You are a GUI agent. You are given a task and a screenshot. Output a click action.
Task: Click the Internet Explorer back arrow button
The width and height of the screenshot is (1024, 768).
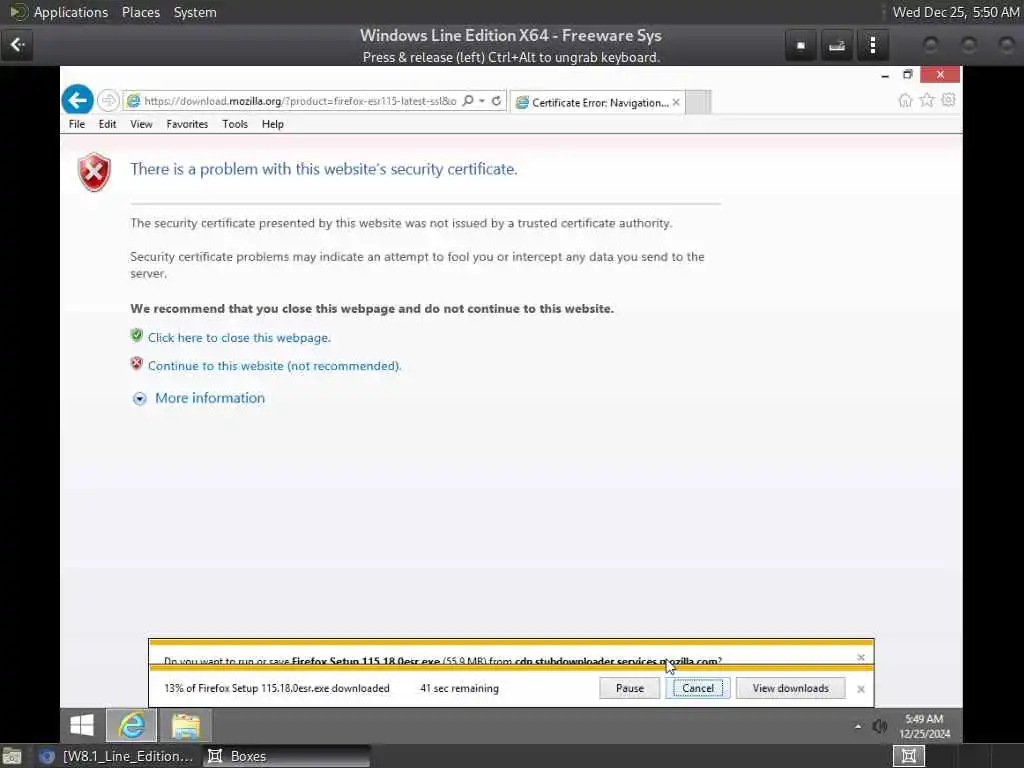(x=78, y=101)
